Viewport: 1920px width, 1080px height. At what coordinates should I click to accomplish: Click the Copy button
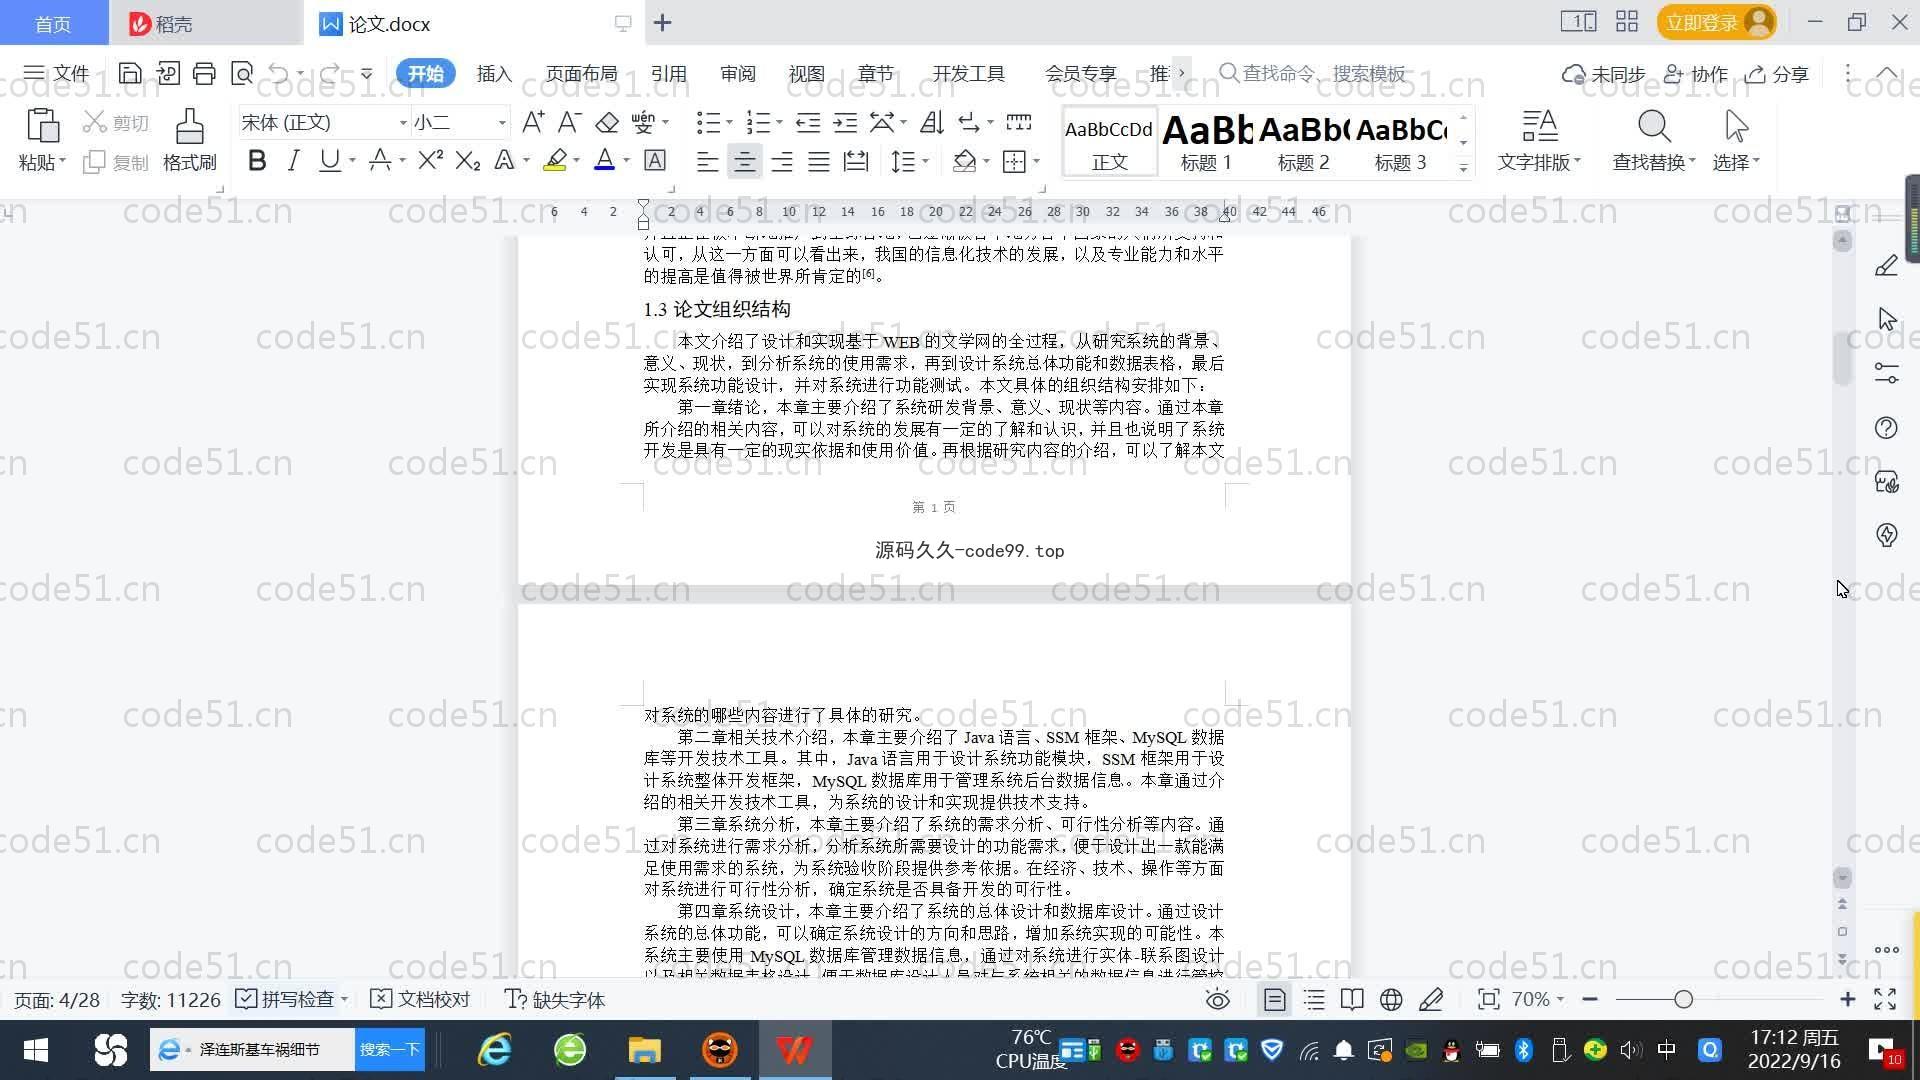click(x=116, y=162)
